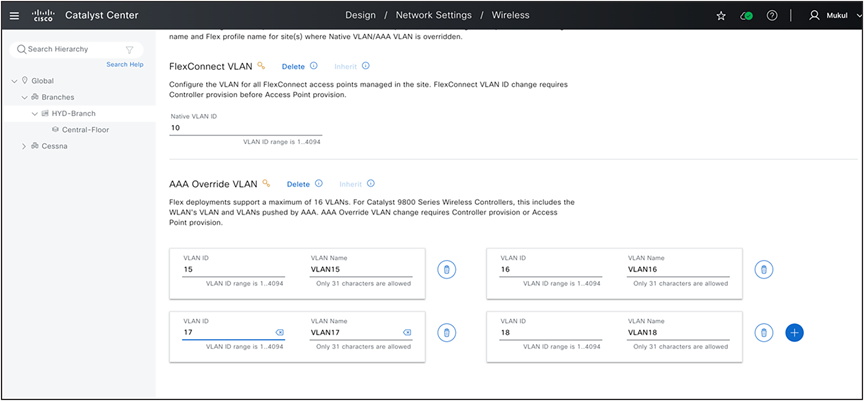The height and width of the screenshot is (401, 864).
Task: Click the Search Hierarchy input field
Action: (x=76, y=50)
